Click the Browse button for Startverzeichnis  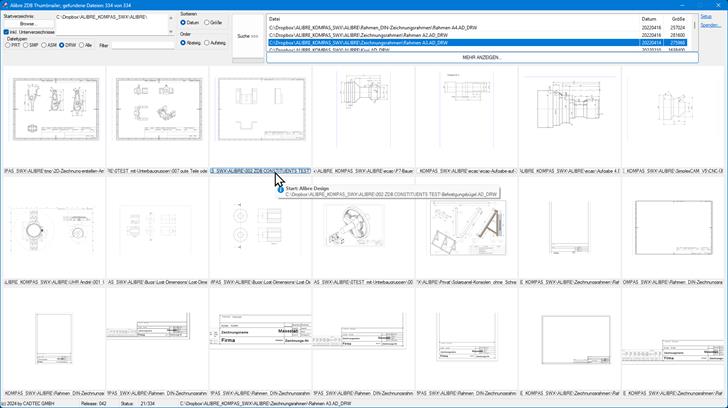click(27, 24)
